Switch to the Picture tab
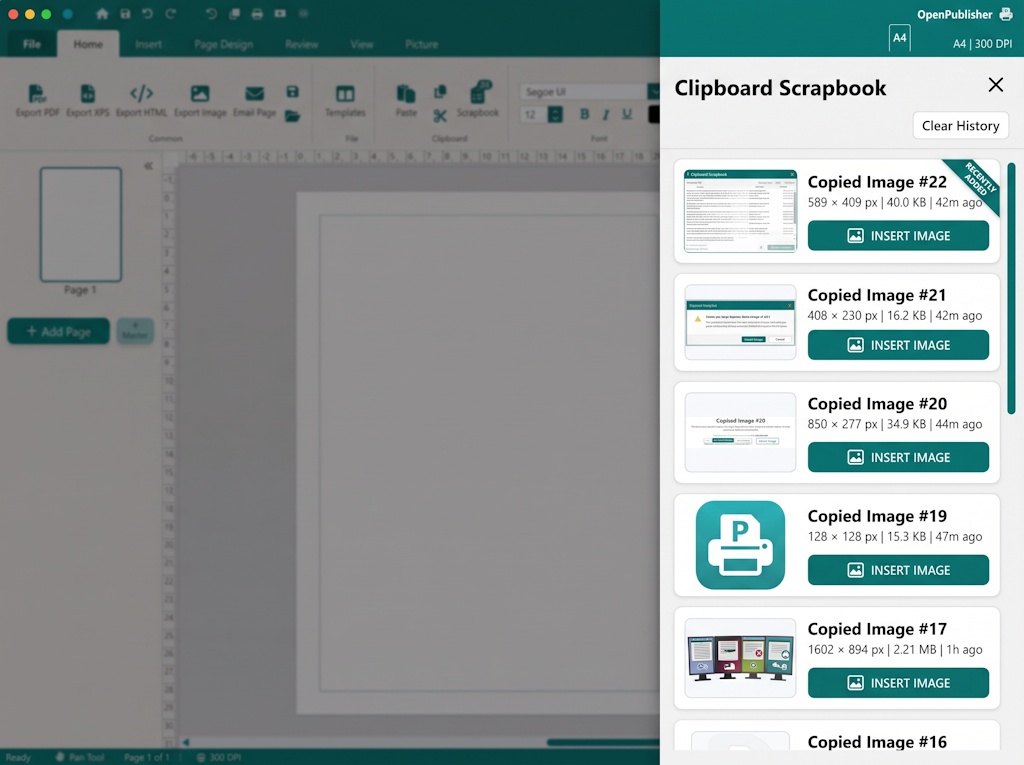 421,44
